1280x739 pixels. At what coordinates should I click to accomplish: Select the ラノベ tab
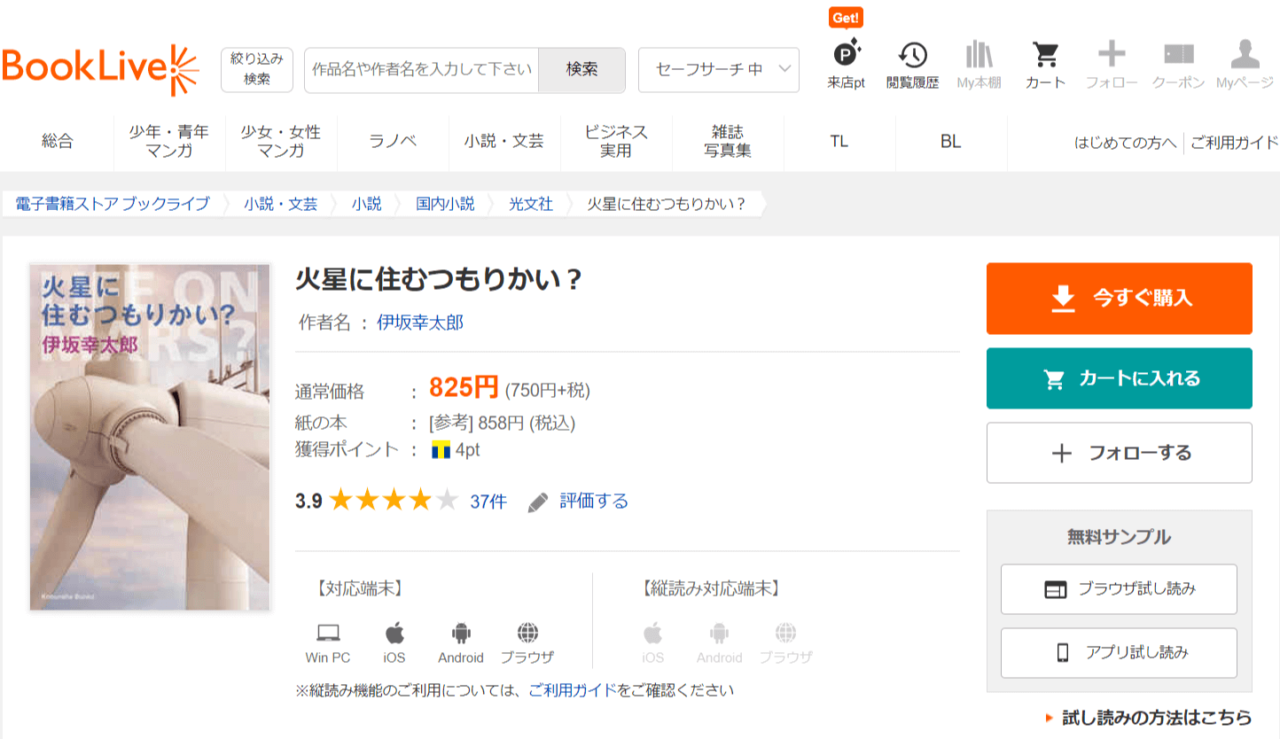[x=393, y=142]
